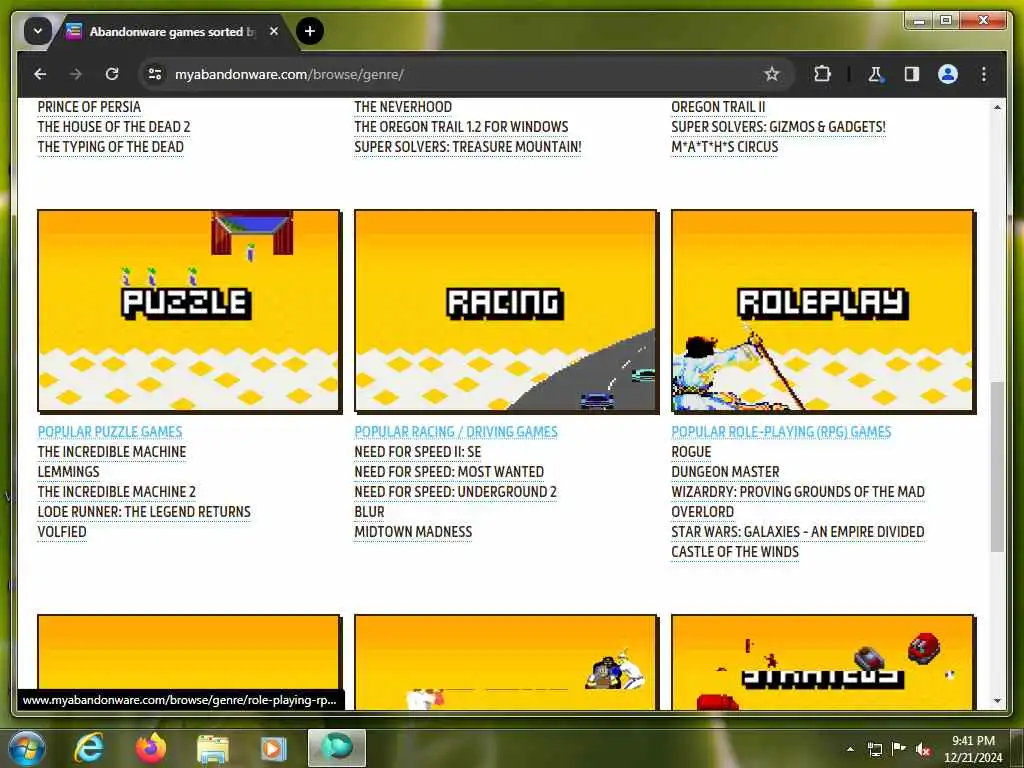The width and height of the screenshot is (1024, 768).
Task: Reload the current page
Action: 112,74
